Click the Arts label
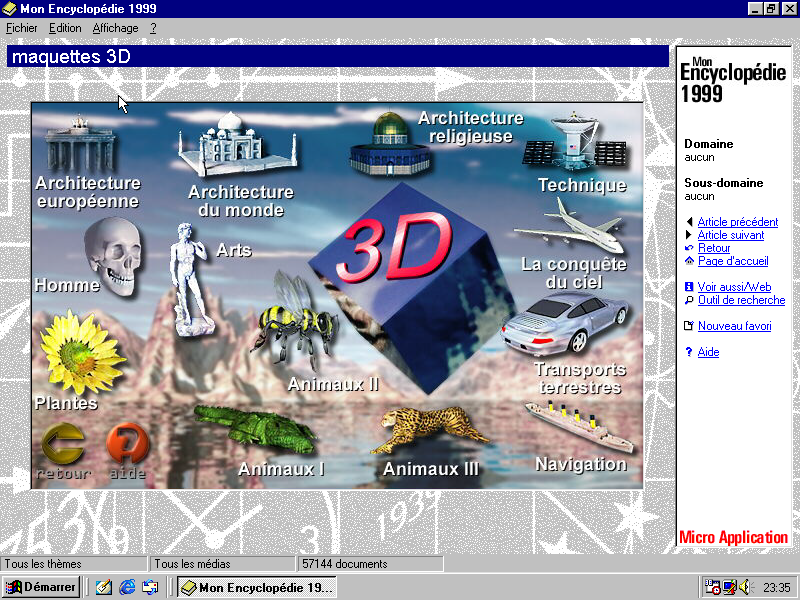Viewport: 800px width, 600px height. pos(234,249)
